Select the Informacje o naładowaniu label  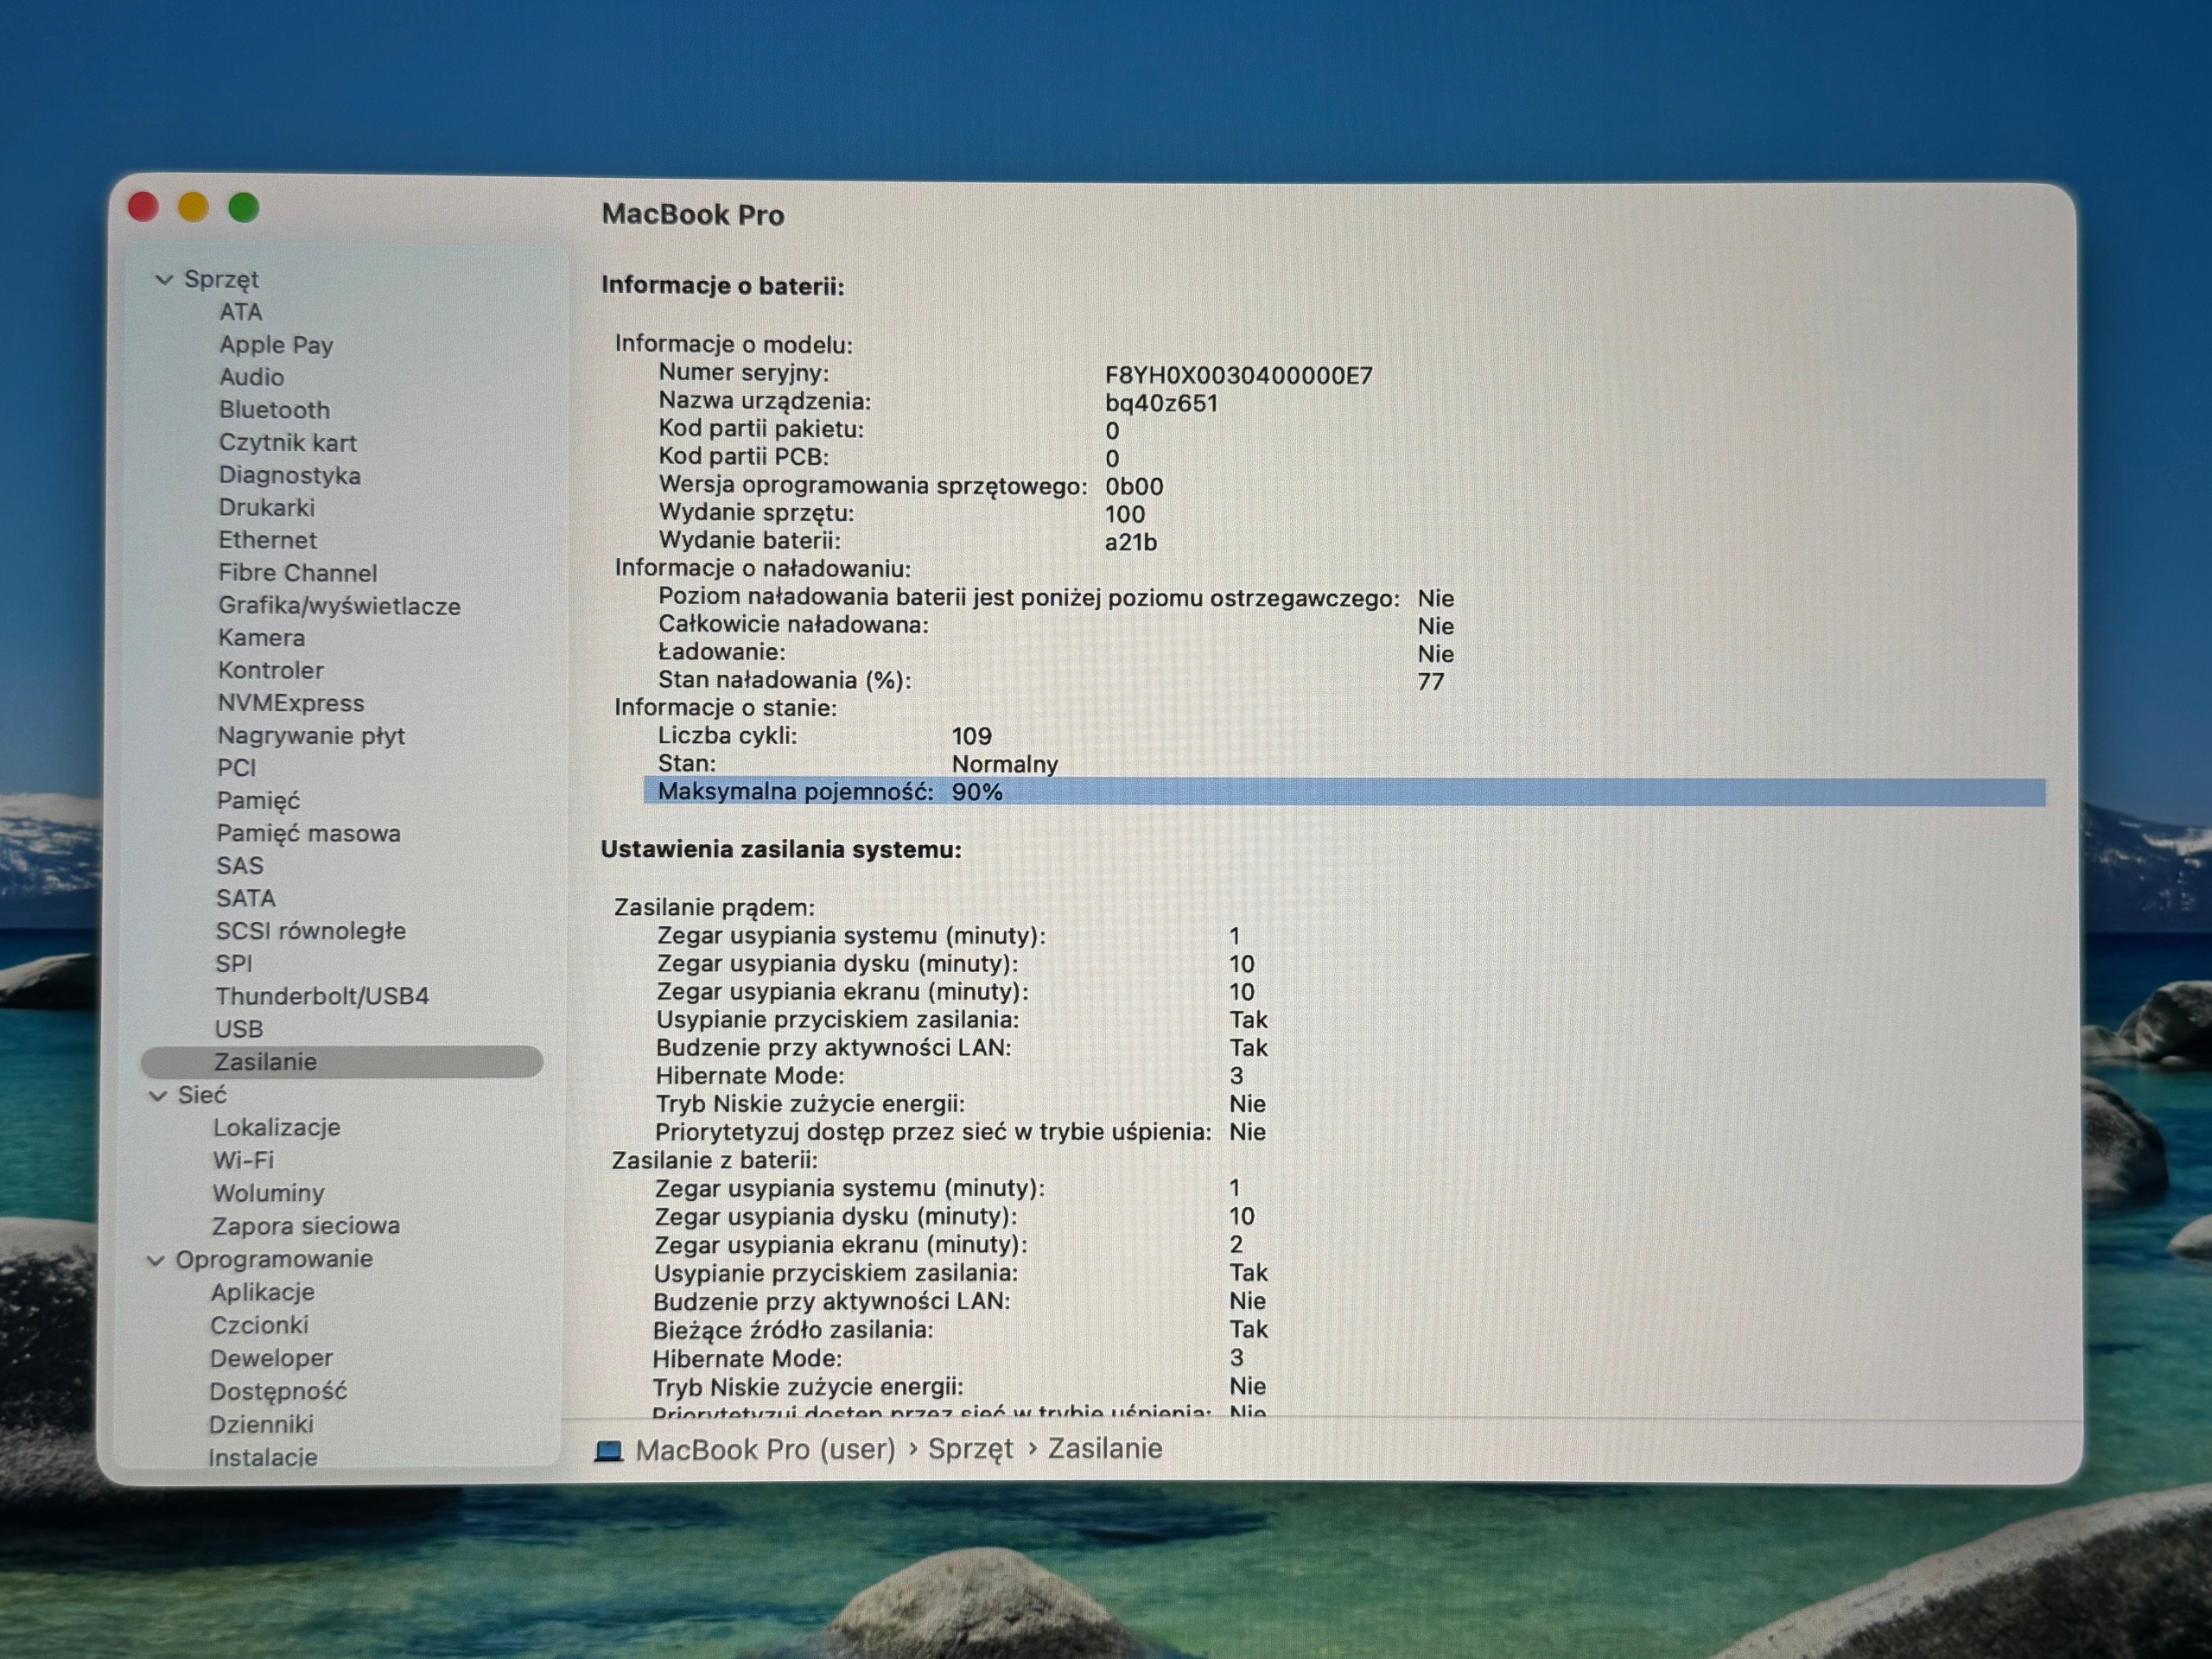pyautogui.click(x=762, y=569)
